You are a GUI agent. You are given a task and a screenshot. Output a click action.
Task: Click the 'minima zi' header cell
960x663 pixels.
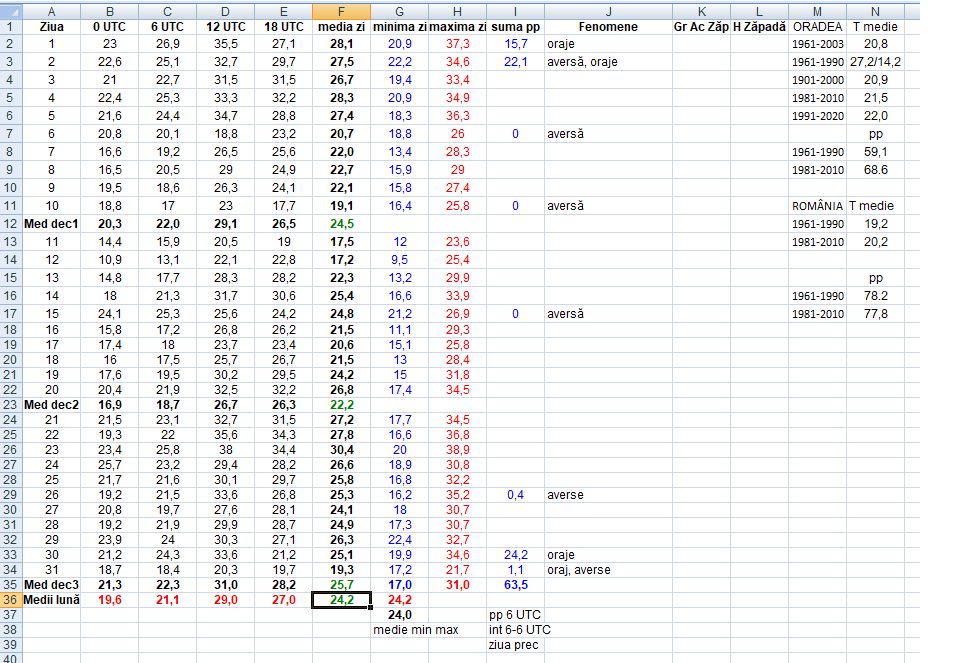399,27
